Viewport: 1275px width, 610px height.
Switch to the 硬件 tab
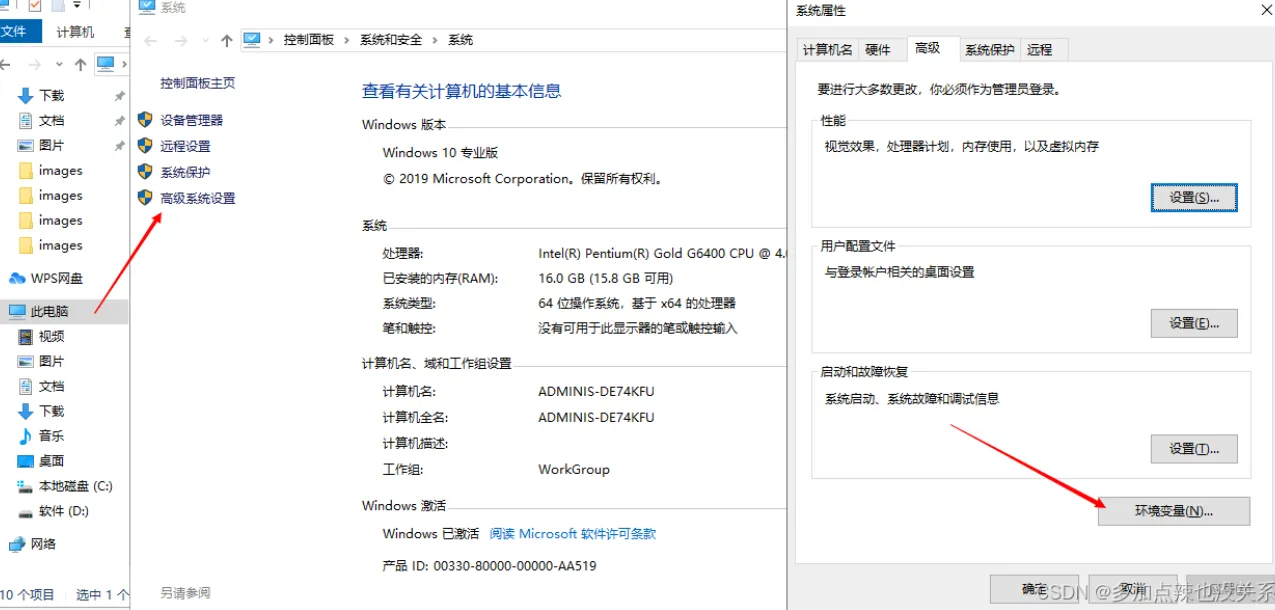tap(877, 50)
